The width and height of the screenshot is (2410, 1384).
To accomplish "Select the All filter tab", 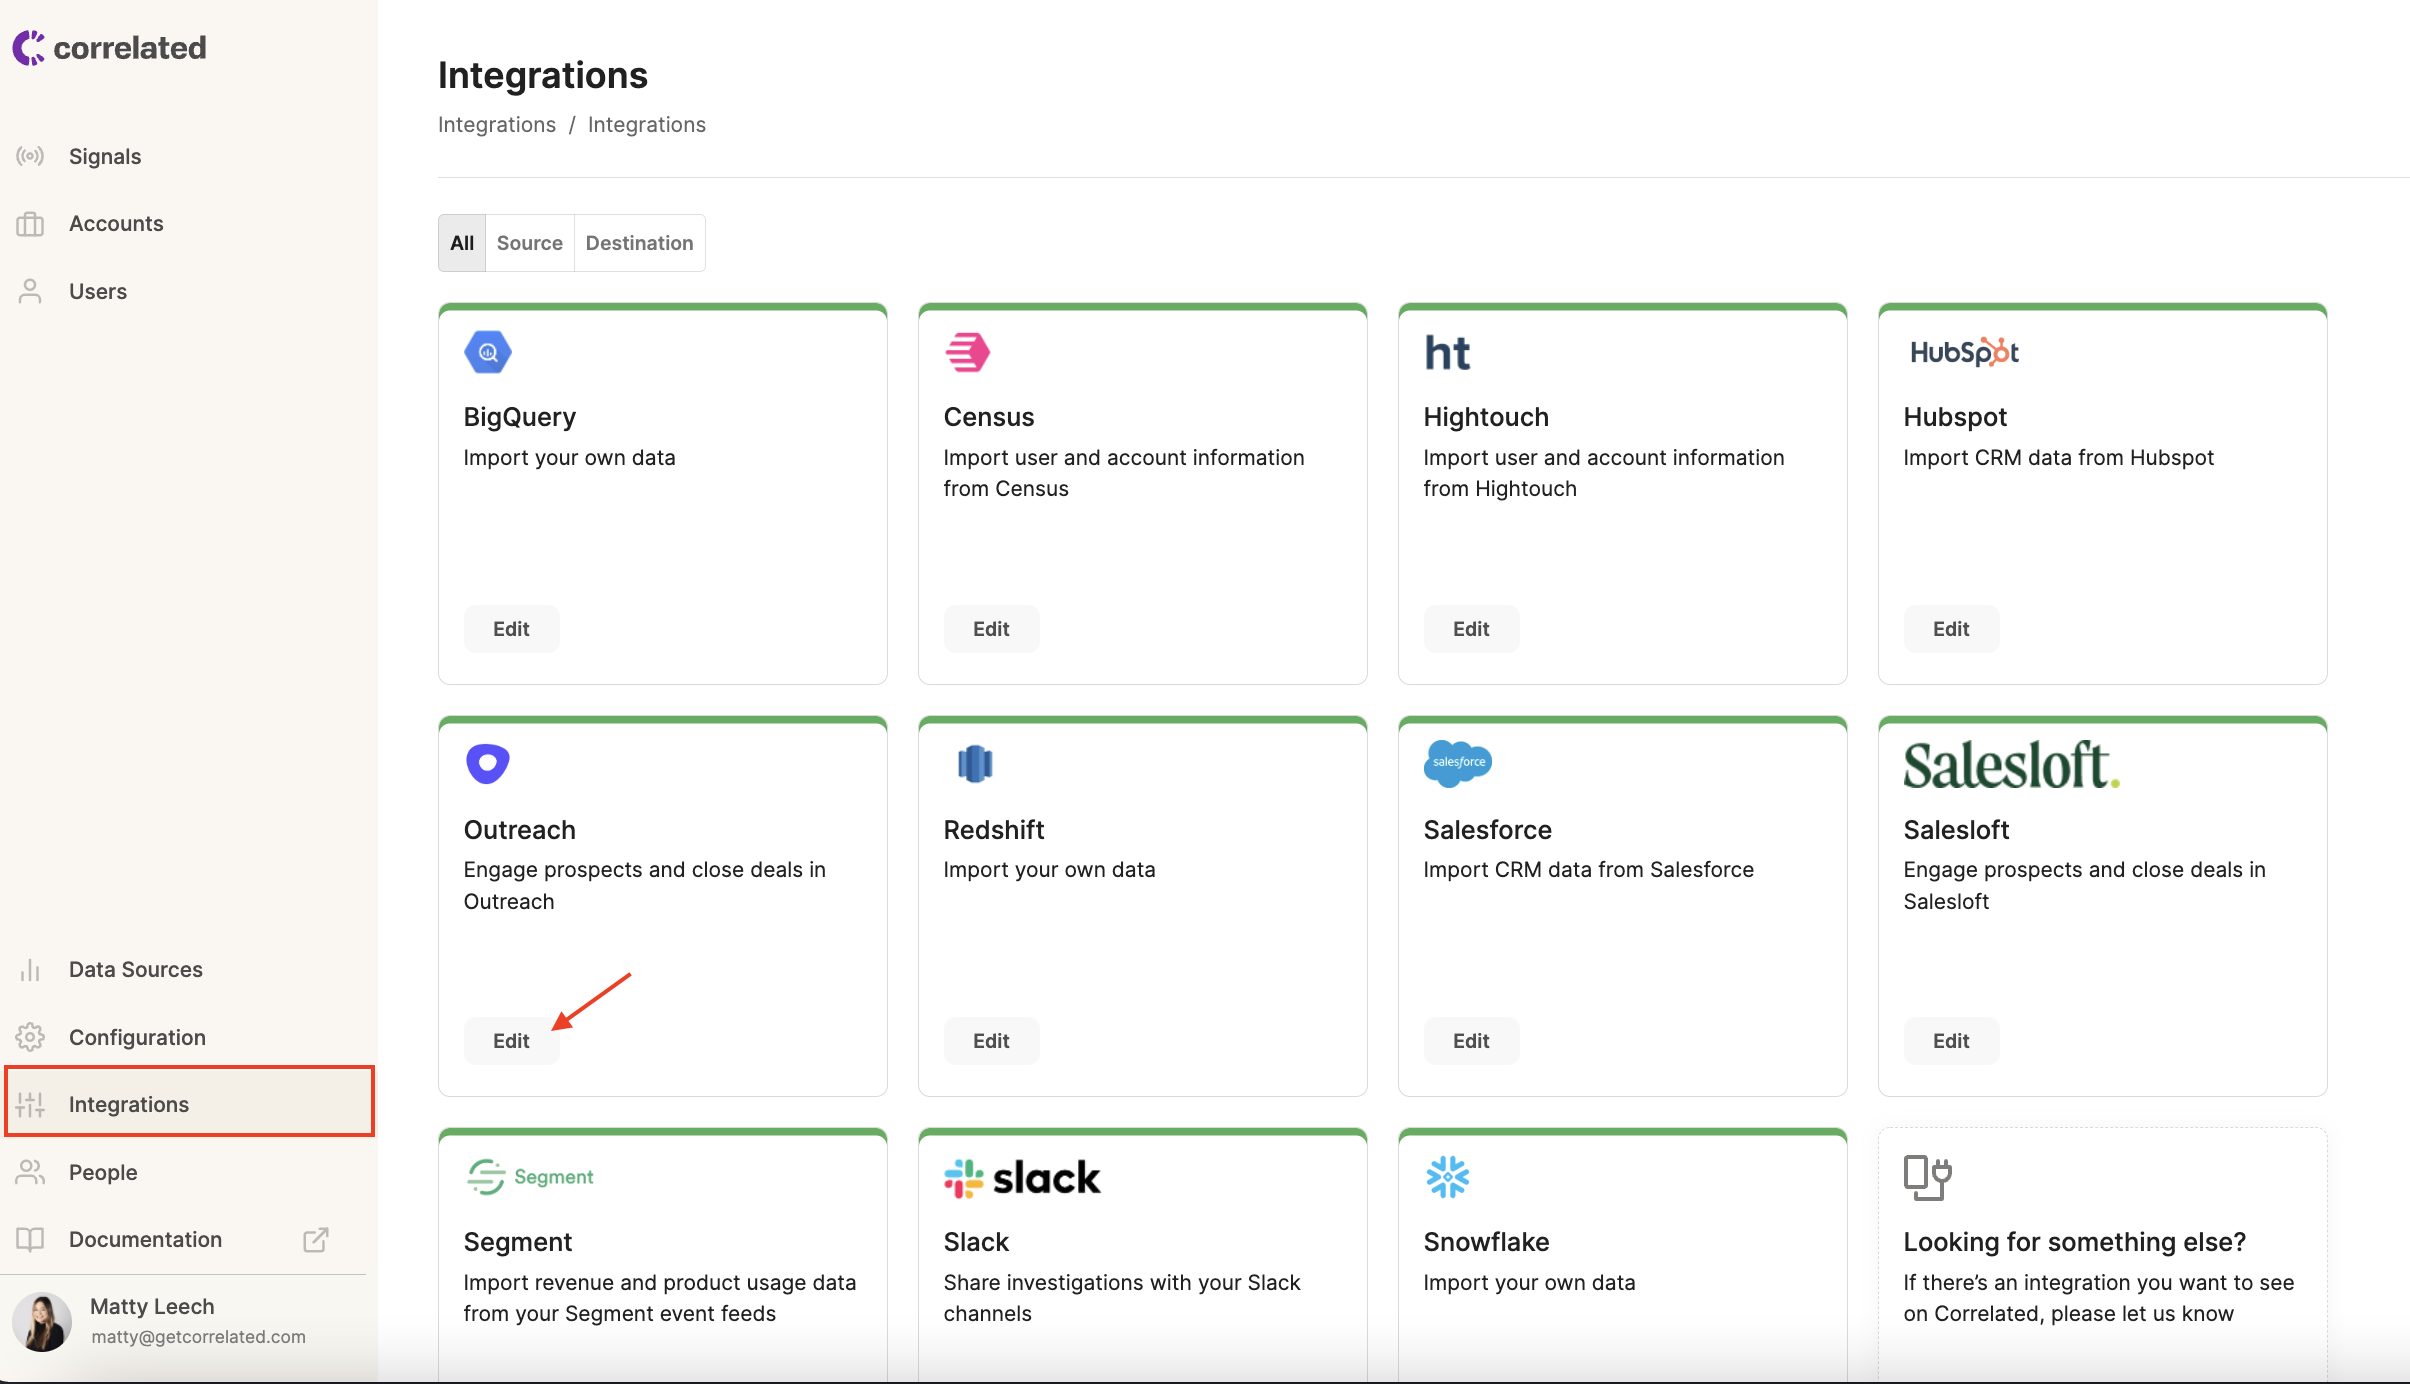I will point(462,243).
